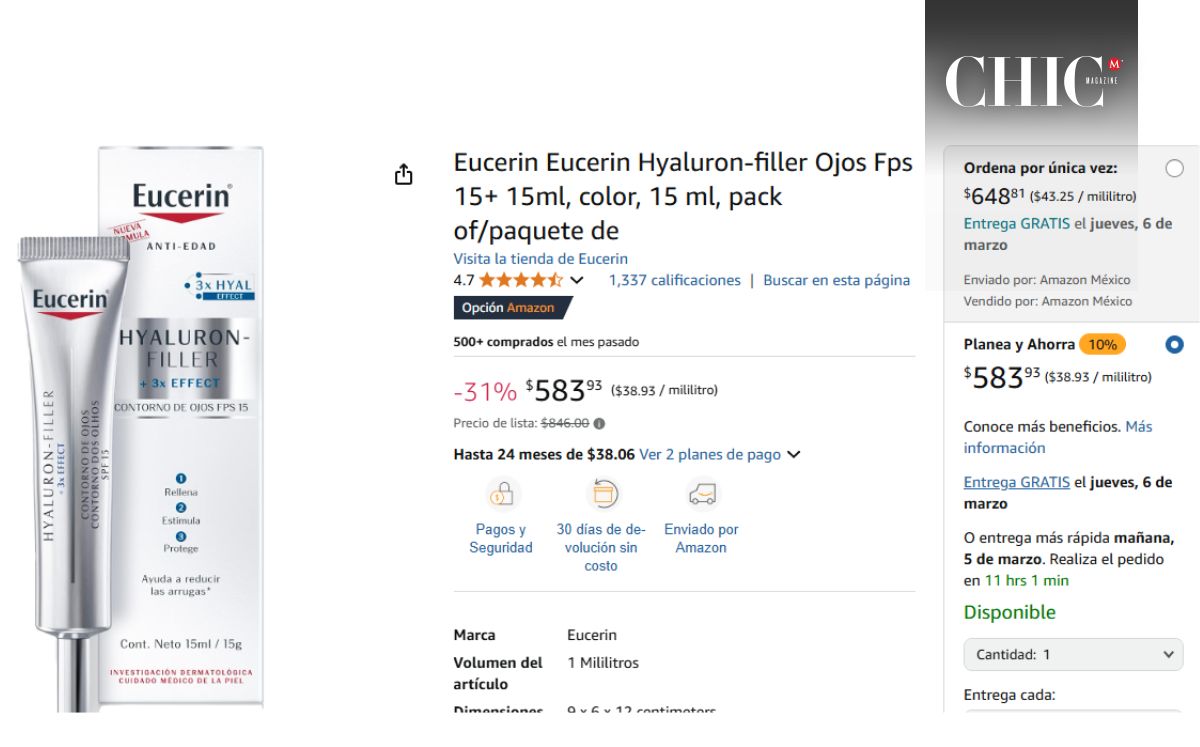Expand Ver 2 planes de pago
The height and width of the screenshot is (747, 1200).
point(719,454)
